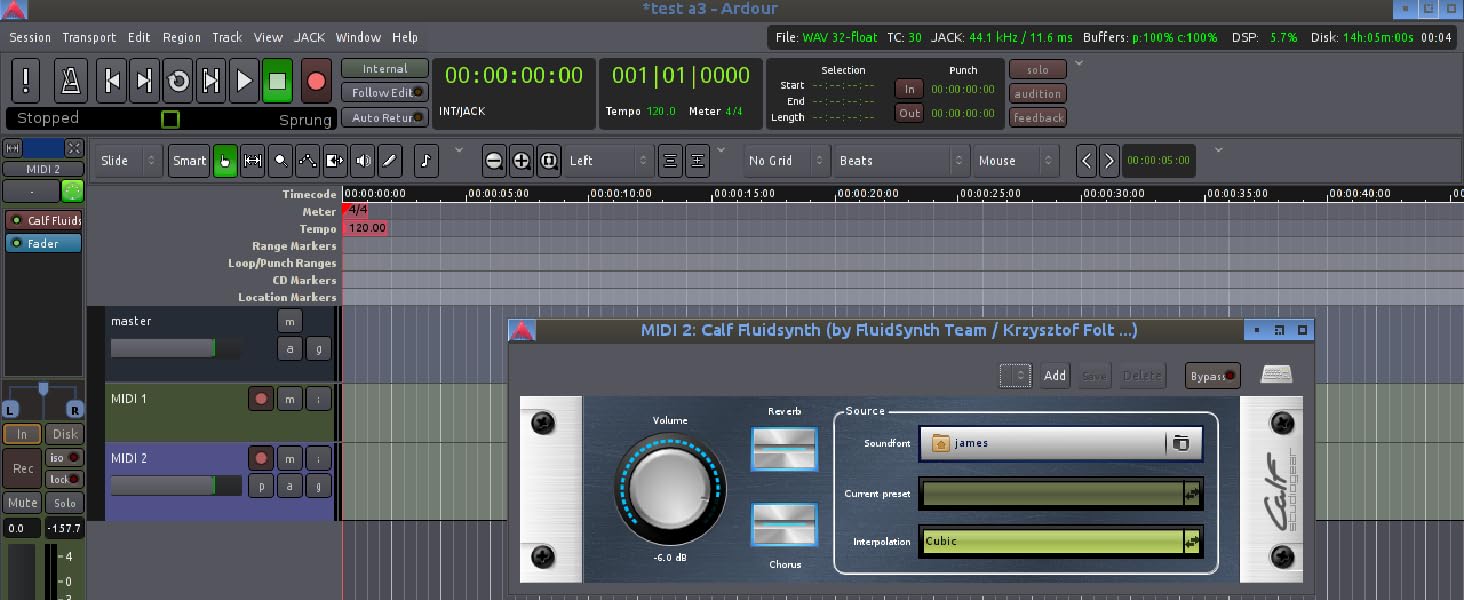This screenshot has height=600, width=1464.
Task: Bypass the Calf Fluidsynth plugin
Action: pyautogui.click(x=1212, y=375)
